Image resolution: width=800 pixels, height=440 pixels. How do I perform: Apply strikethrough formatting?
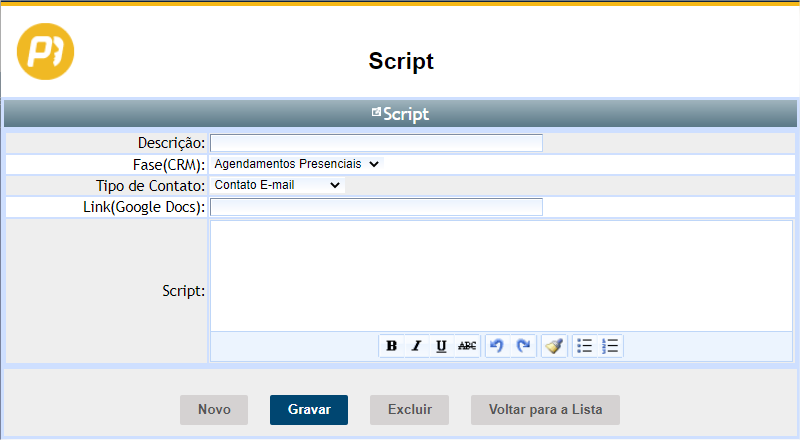coord(467,346)
